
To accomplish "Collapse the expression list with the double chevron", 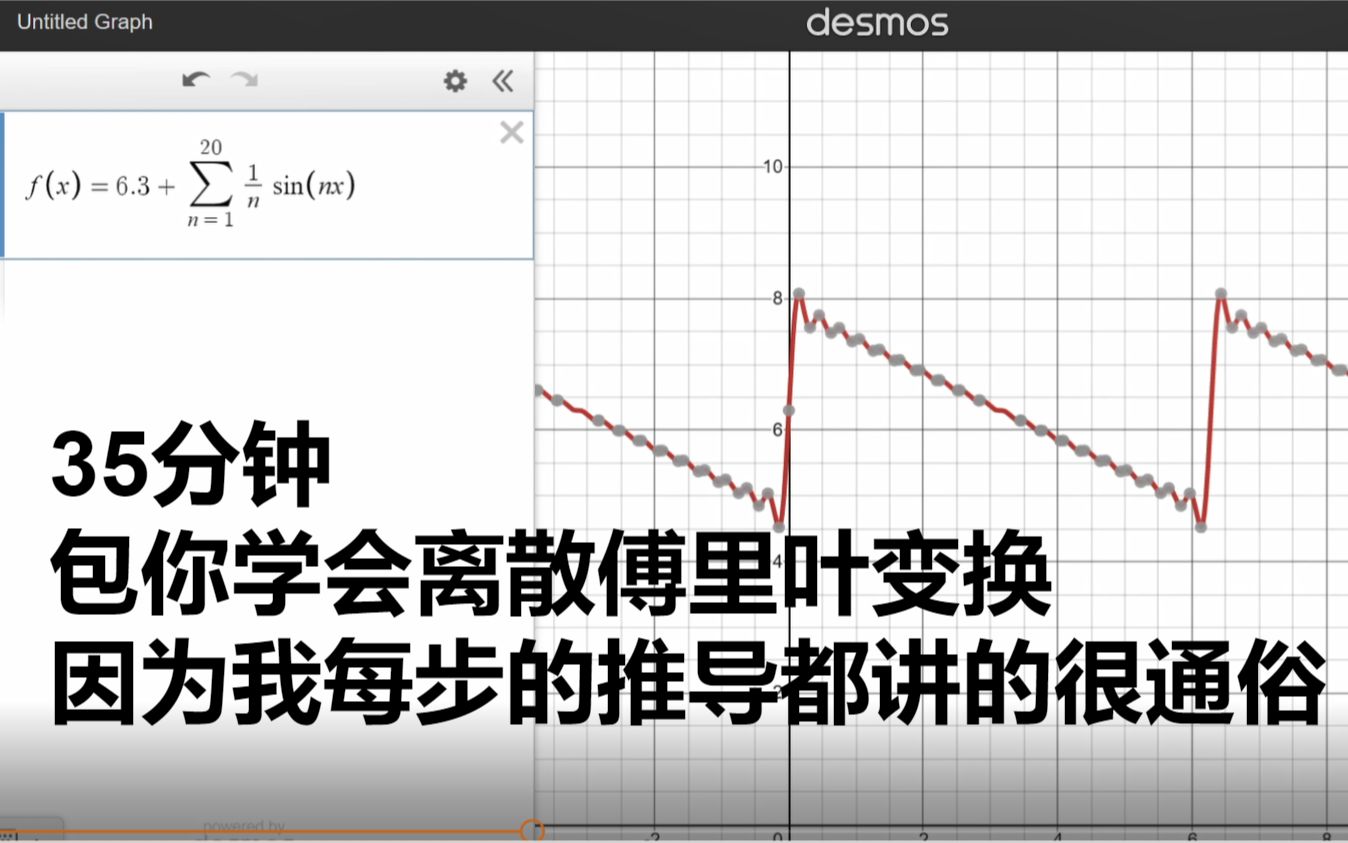I will 503,81.
